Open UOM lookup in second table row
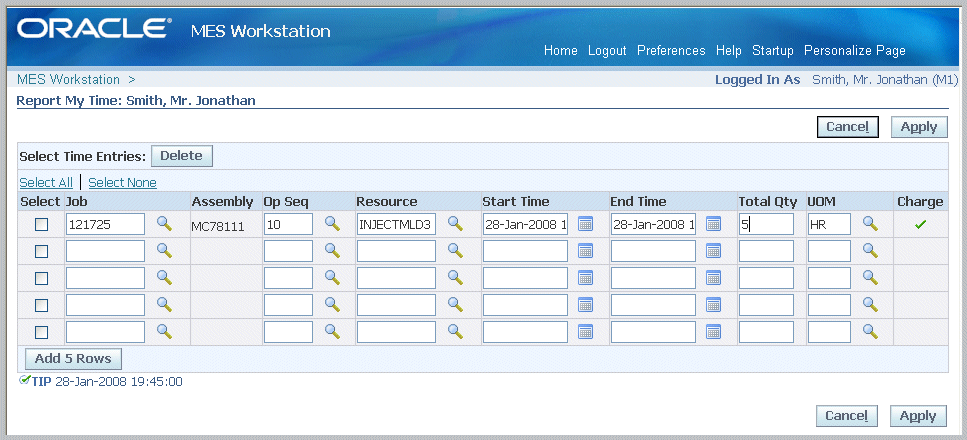Screen dimensions: 967x440 [870, 250]
